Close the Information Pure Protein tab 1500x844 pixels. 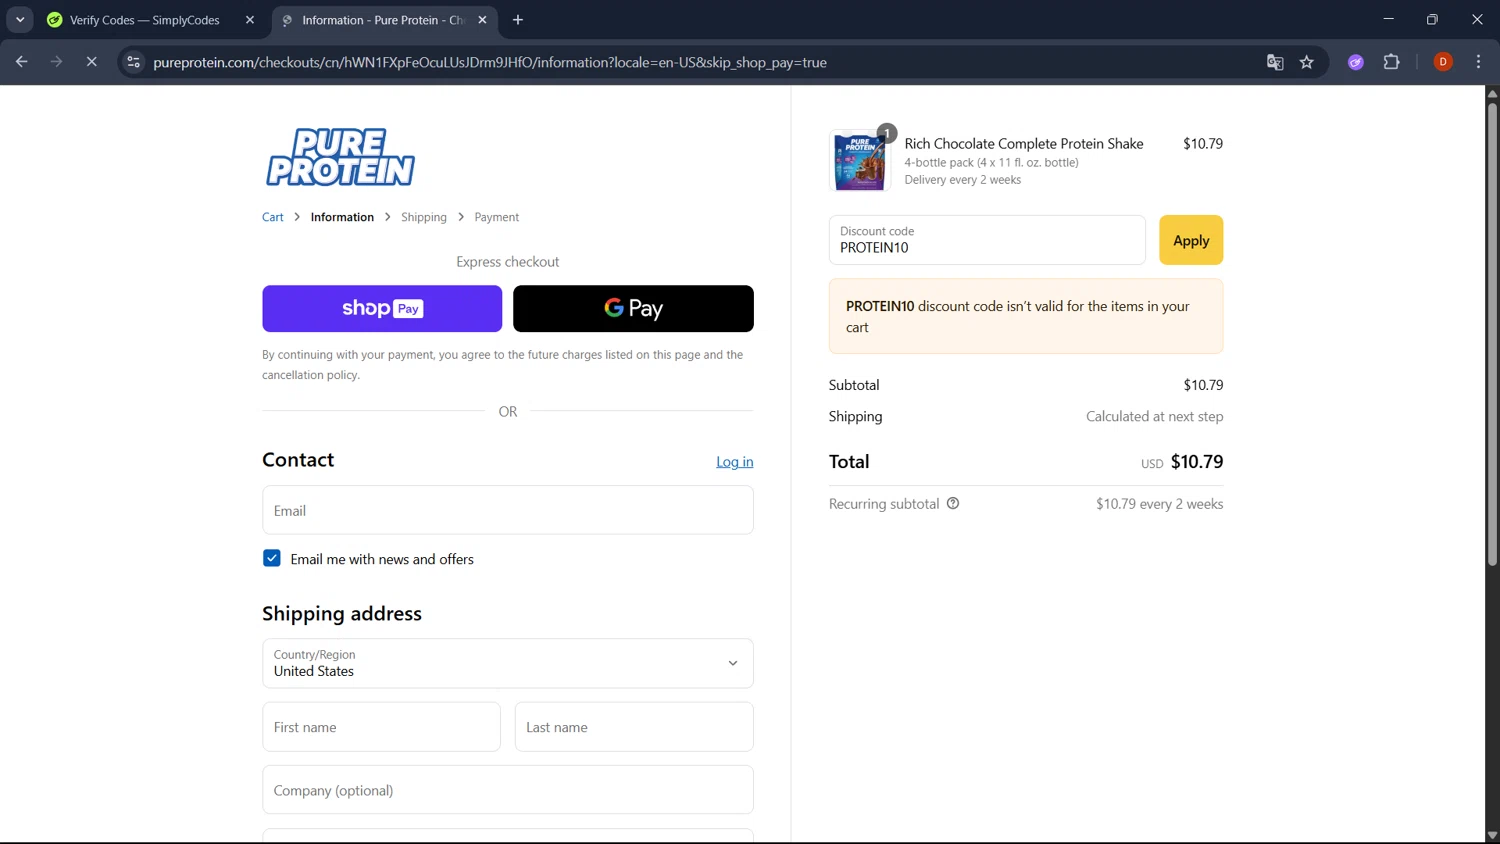[x=482, y=20]
